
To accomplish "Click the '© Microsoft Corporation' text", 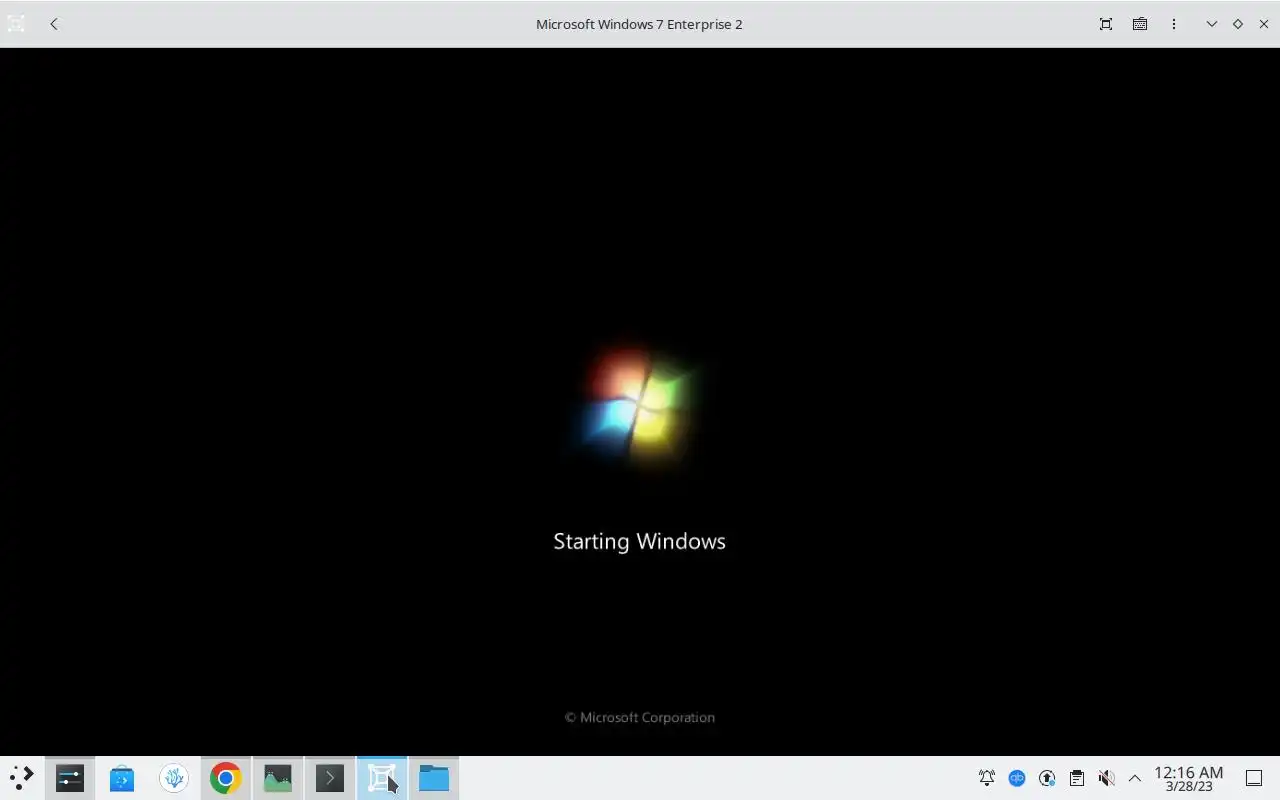I will 640,717.
